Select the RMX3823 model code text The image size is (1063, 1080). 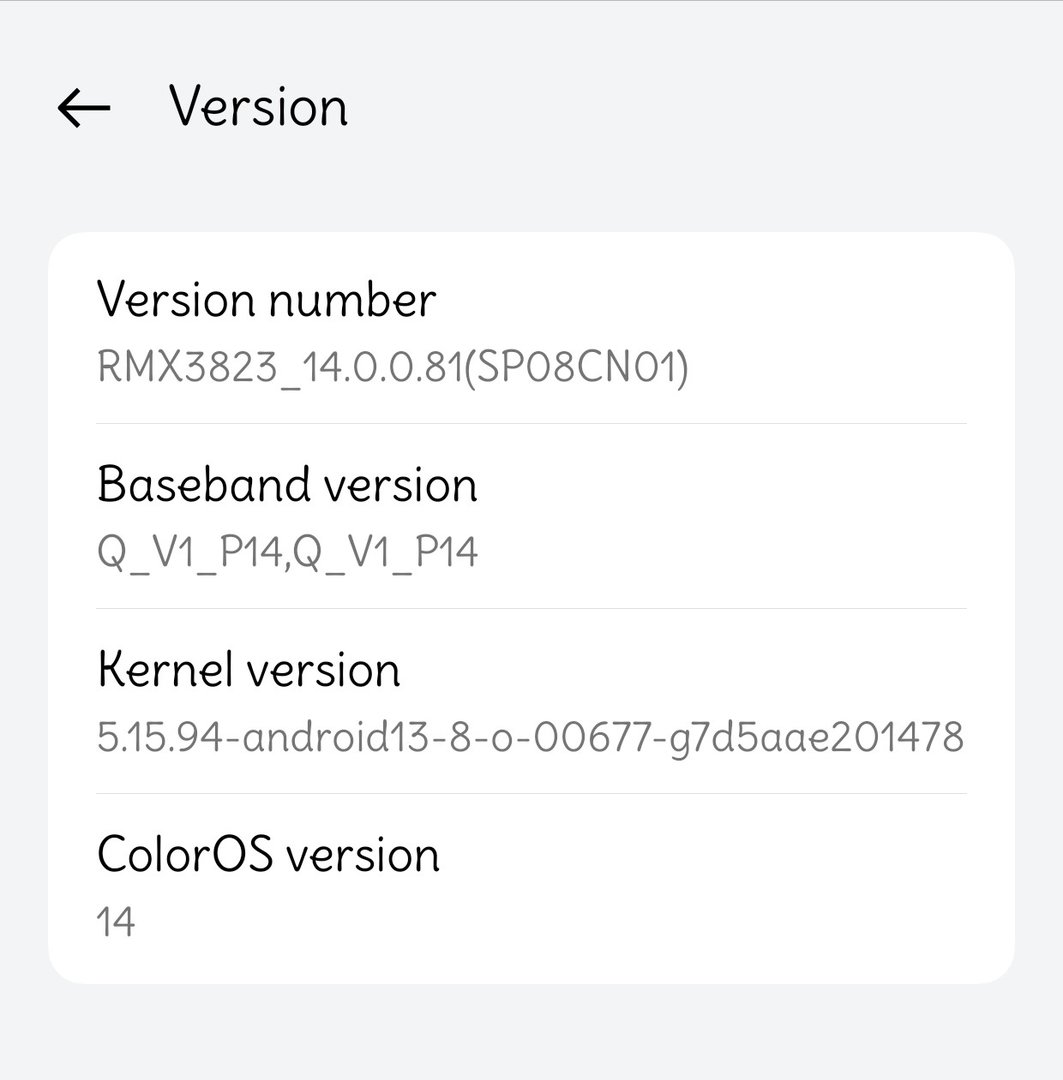pyautogui.click(x=187, y=366)
